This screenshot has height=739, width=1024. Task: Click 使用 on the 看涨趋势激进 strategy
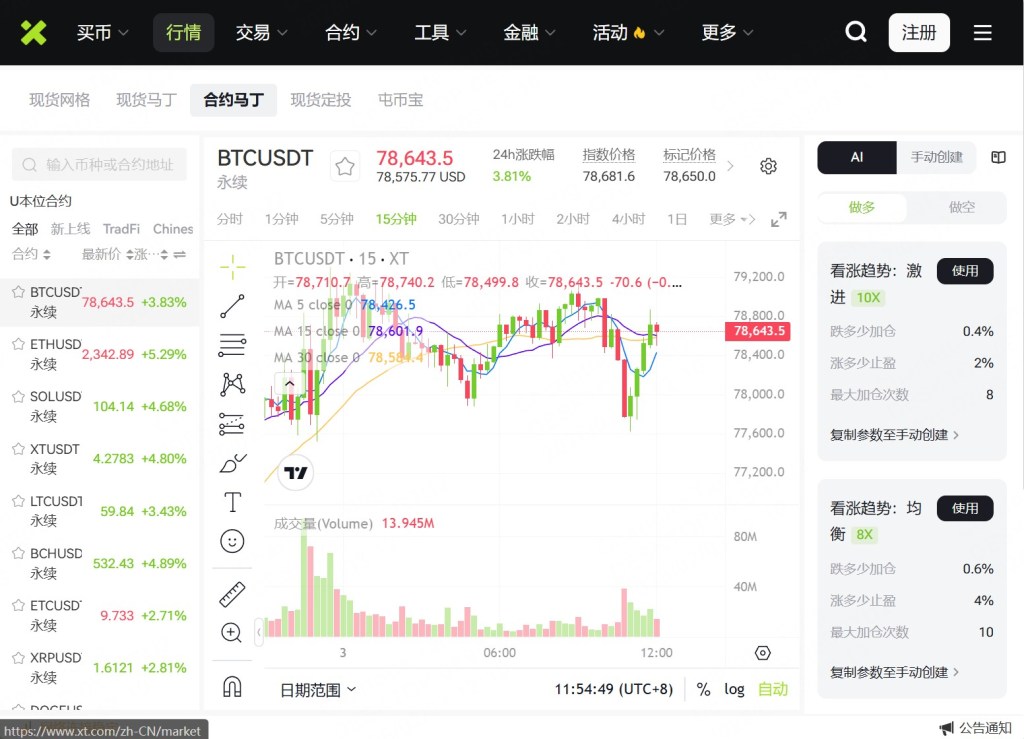pyautogui.click(x=964, y=271)
